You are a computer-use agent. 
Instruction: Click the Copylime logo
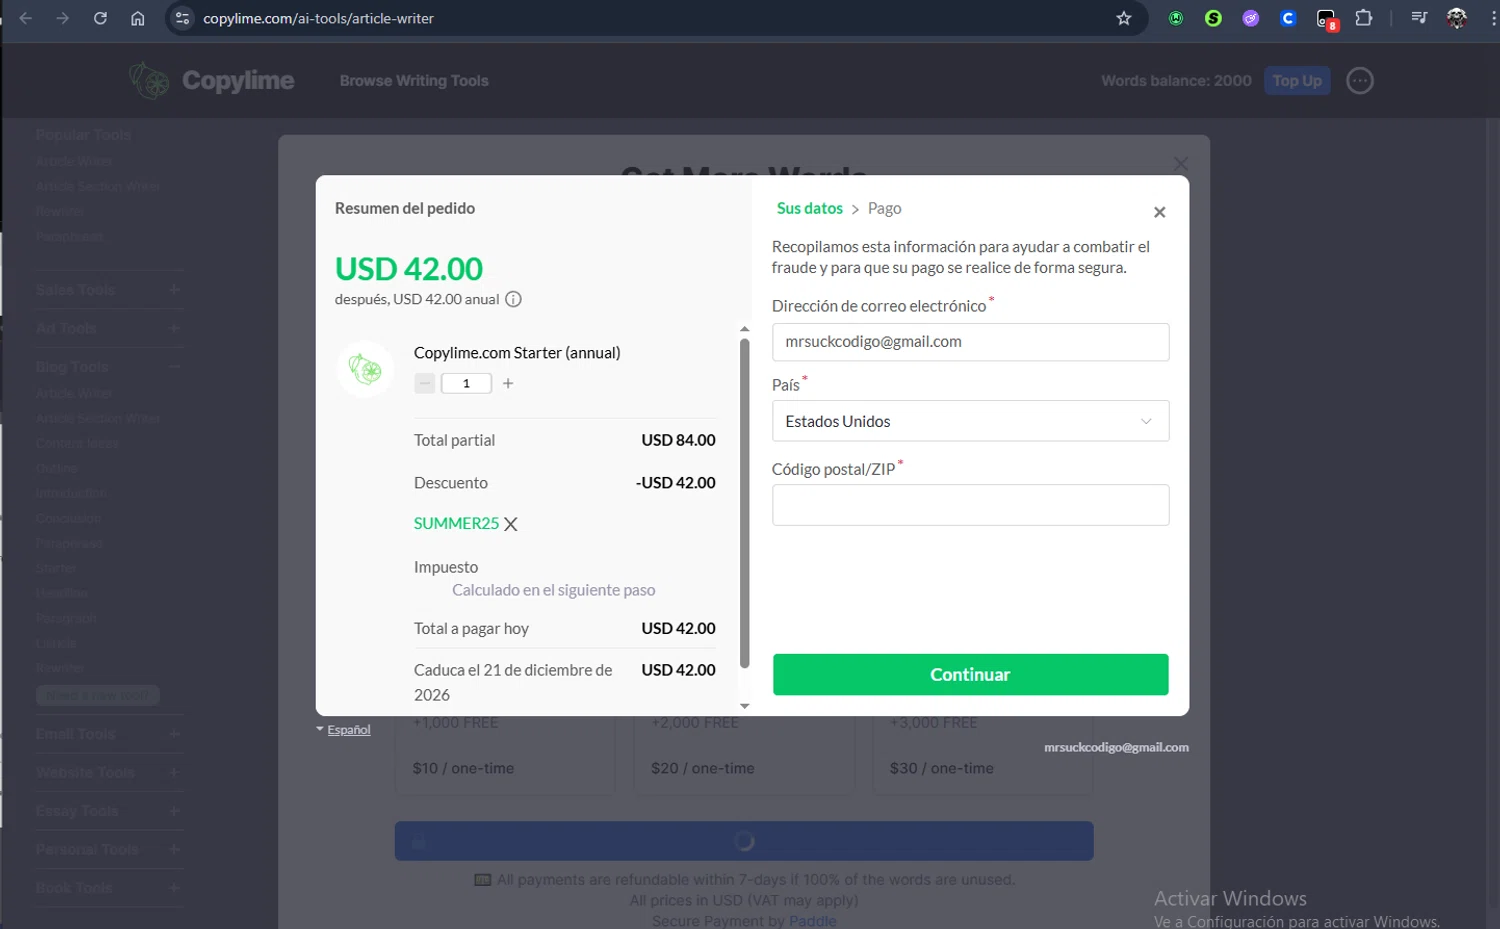pyautogui.click(x=212, y=80)
